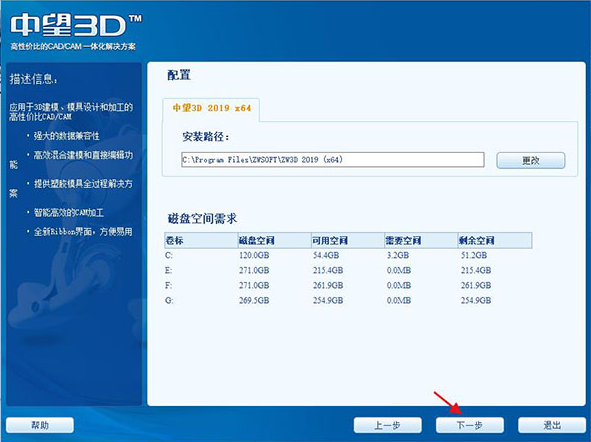Click the 磁盘空间需求 section title
Viewport: 591px width, 442px height.
(202, 219)
